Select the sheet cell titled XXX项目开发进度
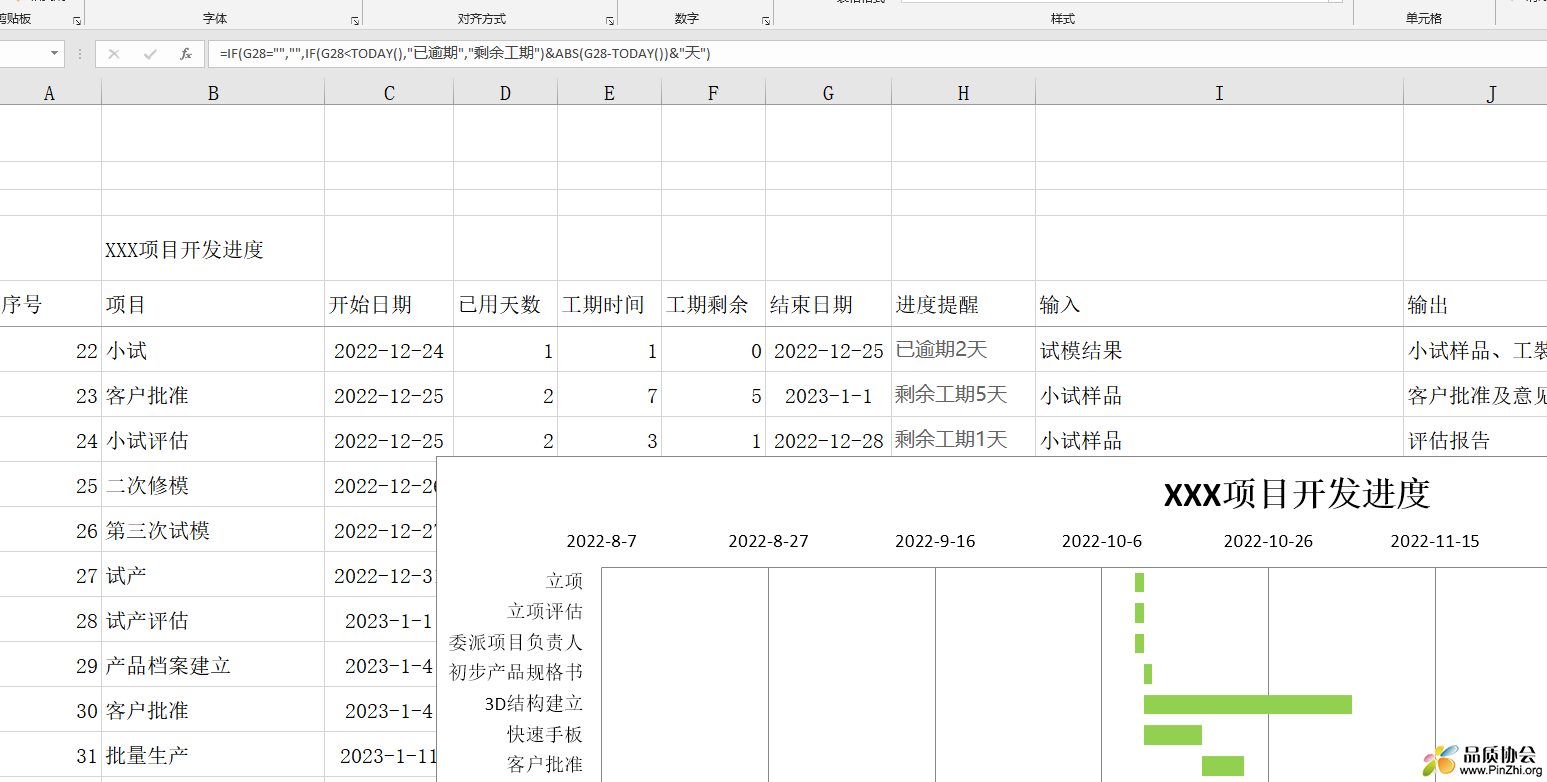1547x782 pixels. (x=213, y=249)
